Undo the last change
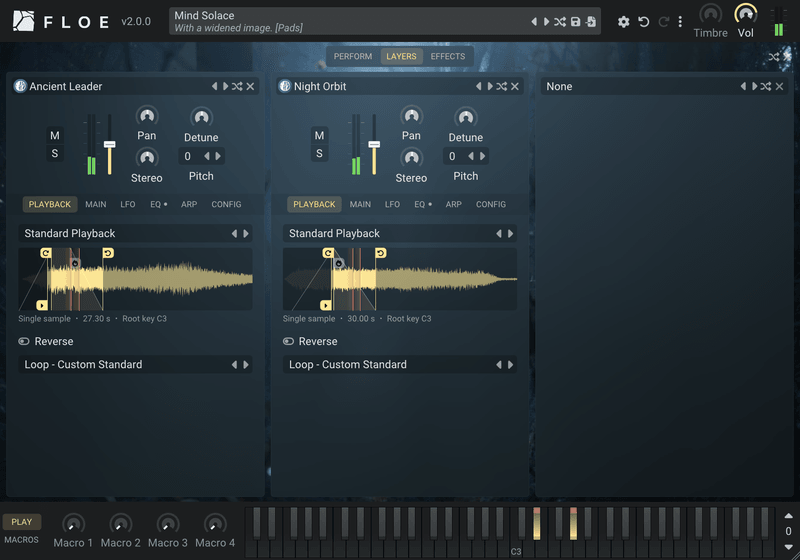This screenshot has height=560, width=800. (644, 21)
